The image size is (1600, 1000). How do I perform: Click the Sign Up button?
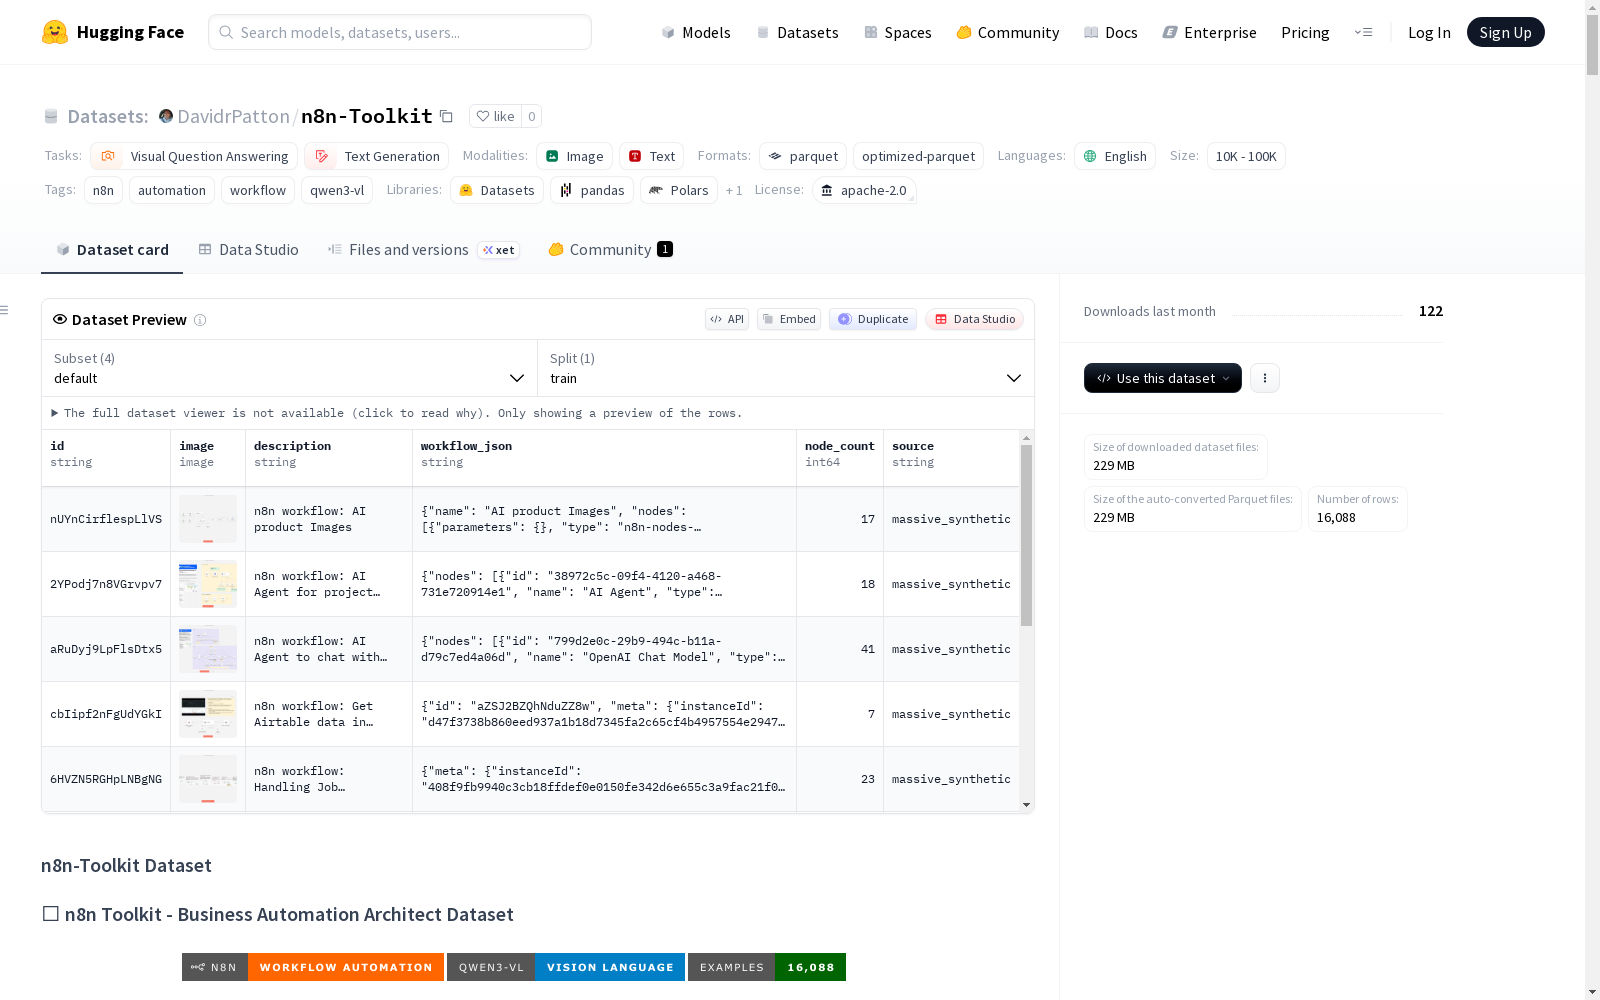[x=1505, y=32]
